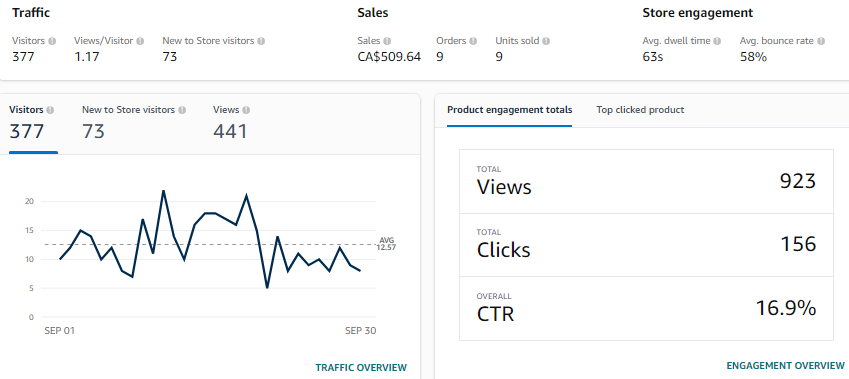The width and height of the screenshot is (849, 379).
Task: Select the Visitors 377 chart tab
Action: click(32, 124)
